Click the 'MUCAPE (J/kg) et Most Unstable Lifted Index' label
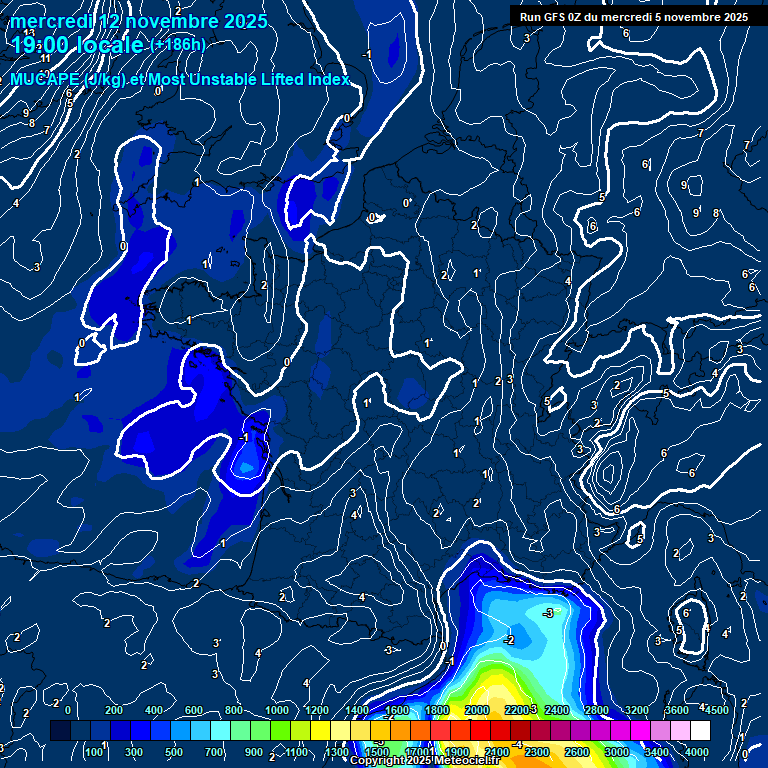768x768 pixels. [180, 79]
